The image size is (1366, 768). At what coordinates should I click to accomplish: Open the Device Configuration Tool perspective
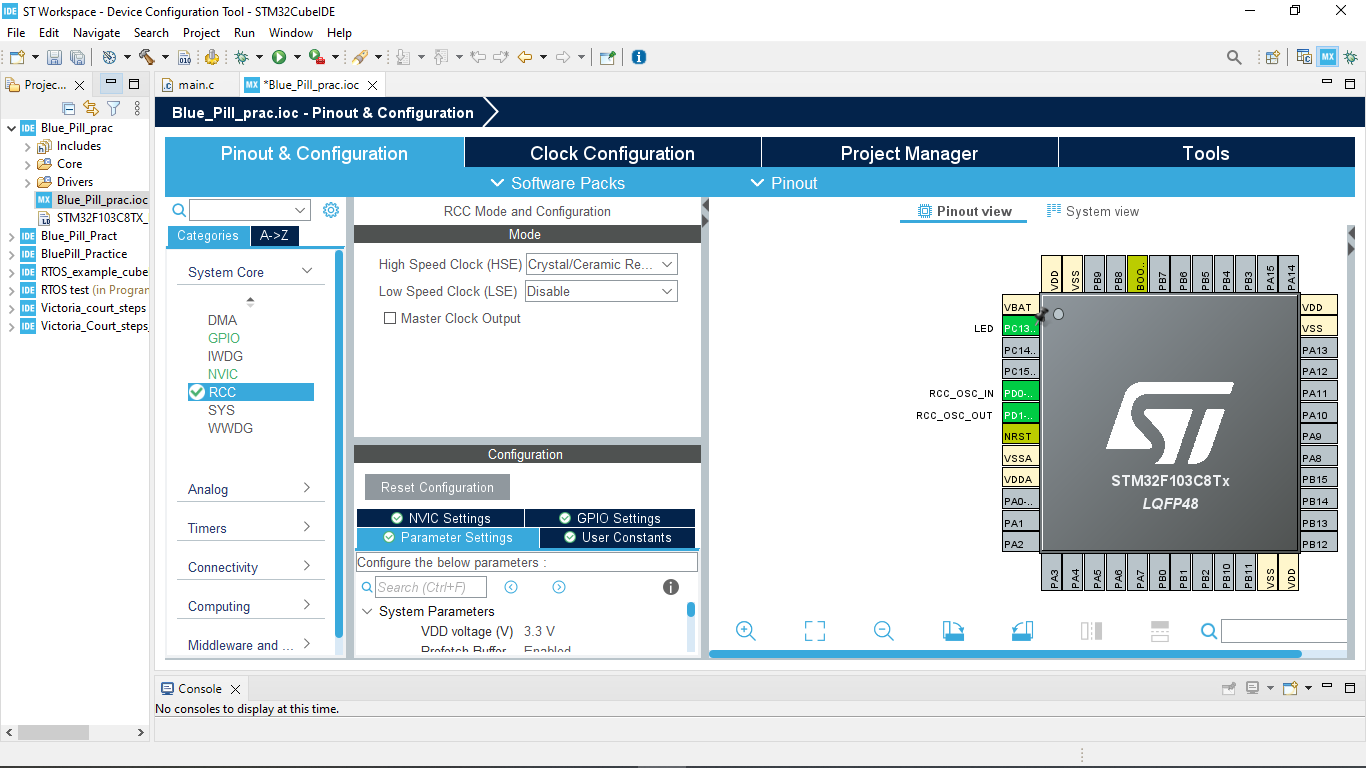coord(1327,57)
